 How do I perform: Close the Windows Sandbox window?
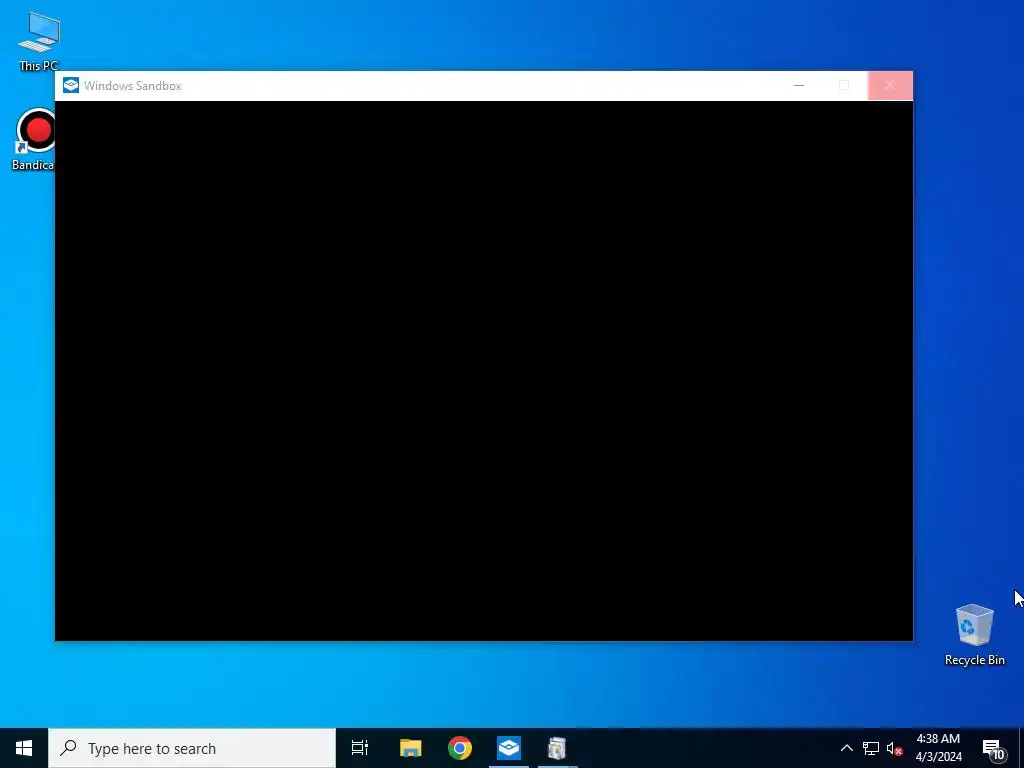(890, 86)
